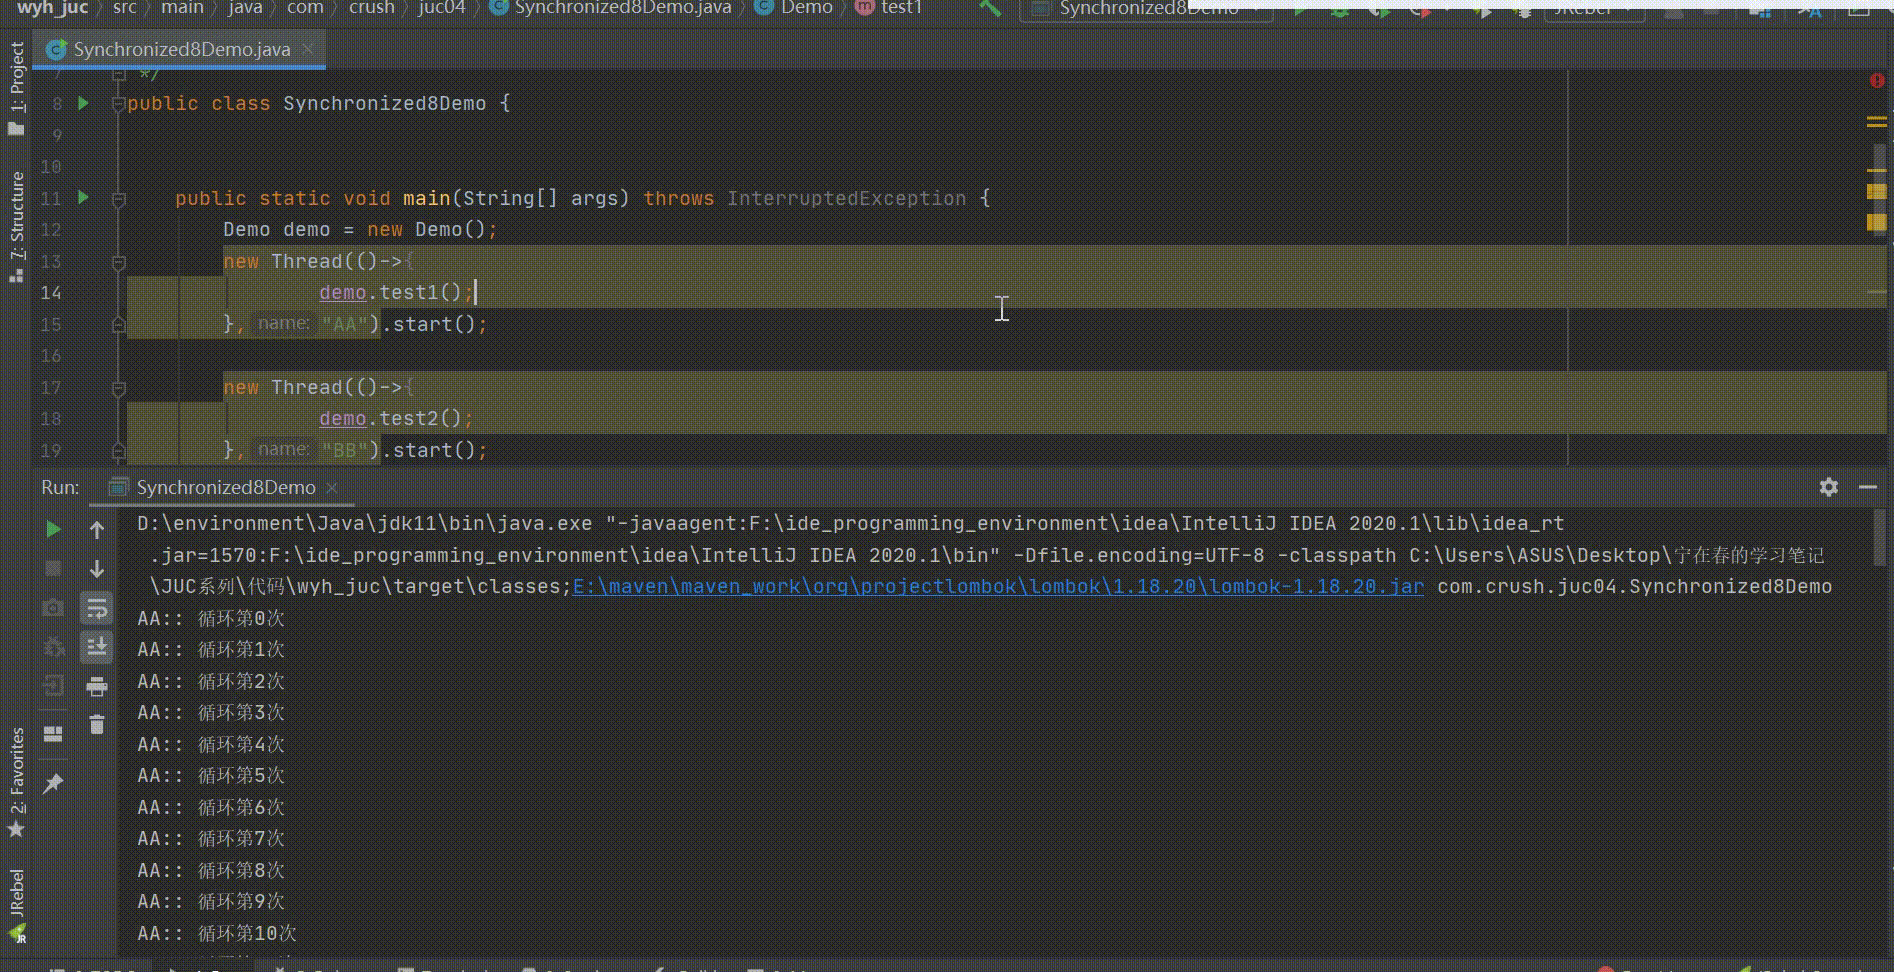This screenshot has height=972, width=1894.
Task: Click the run gutter arrow beside class Synchronized8Demo
Action: (84, 103)
